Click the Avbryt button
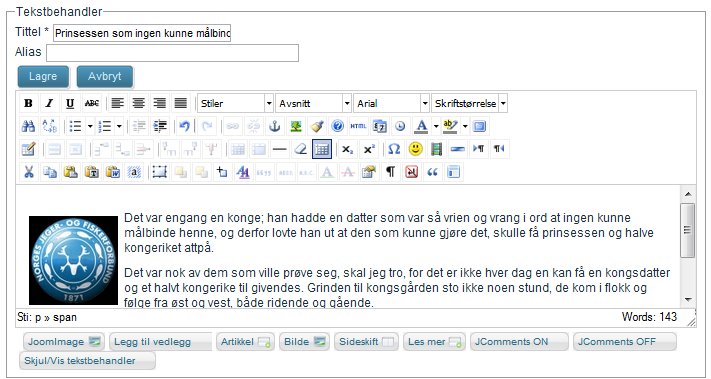 105,76
